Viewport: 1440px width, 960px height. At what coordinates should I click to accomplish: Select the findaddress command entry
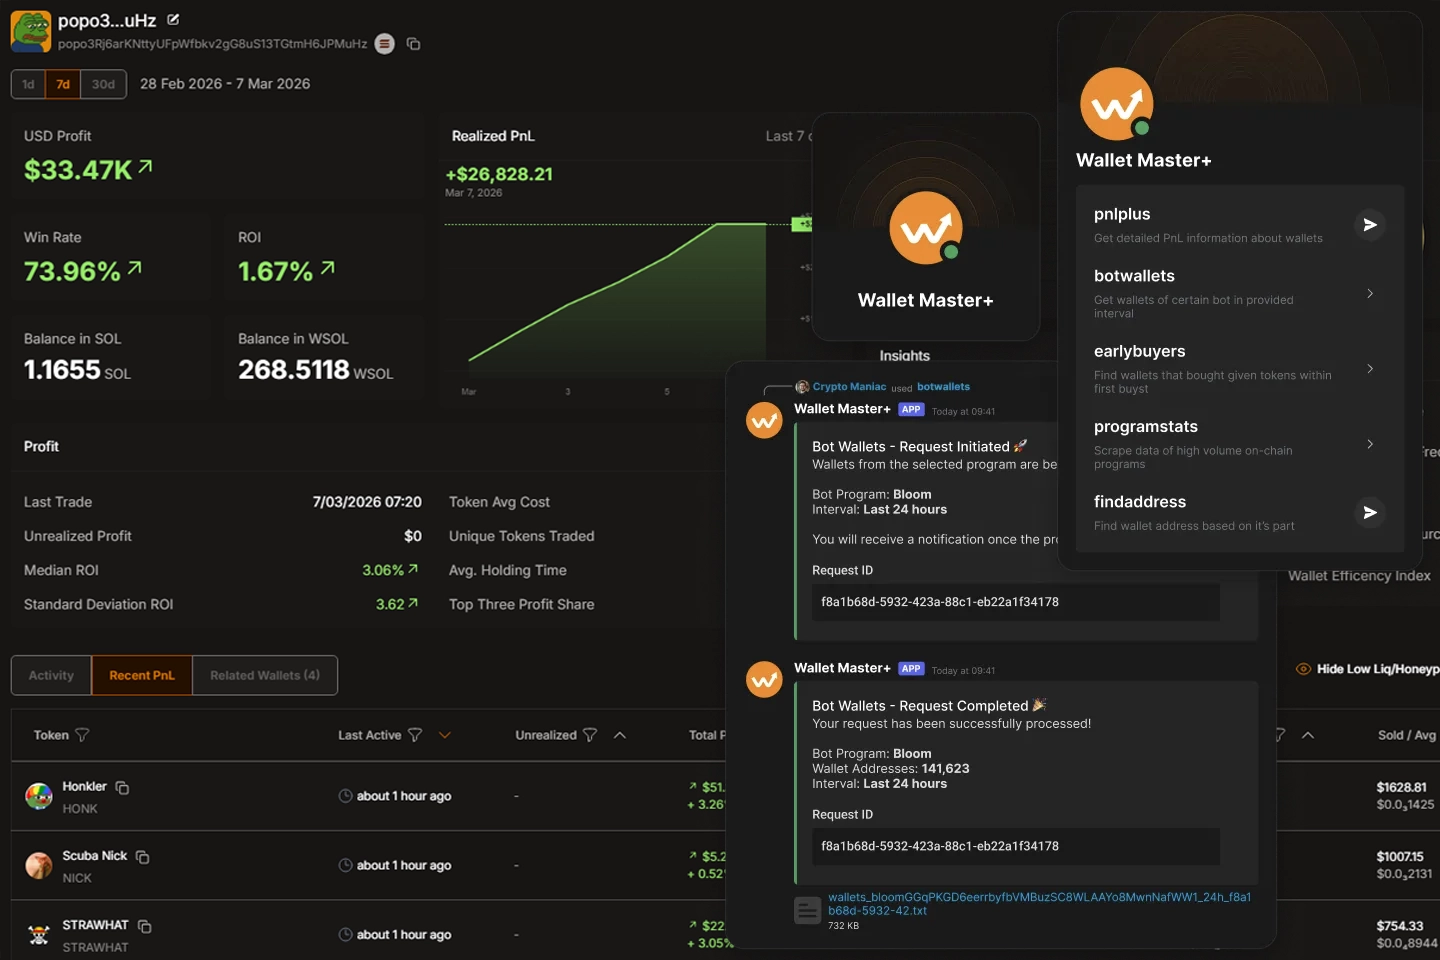(x=1240, y=512)
